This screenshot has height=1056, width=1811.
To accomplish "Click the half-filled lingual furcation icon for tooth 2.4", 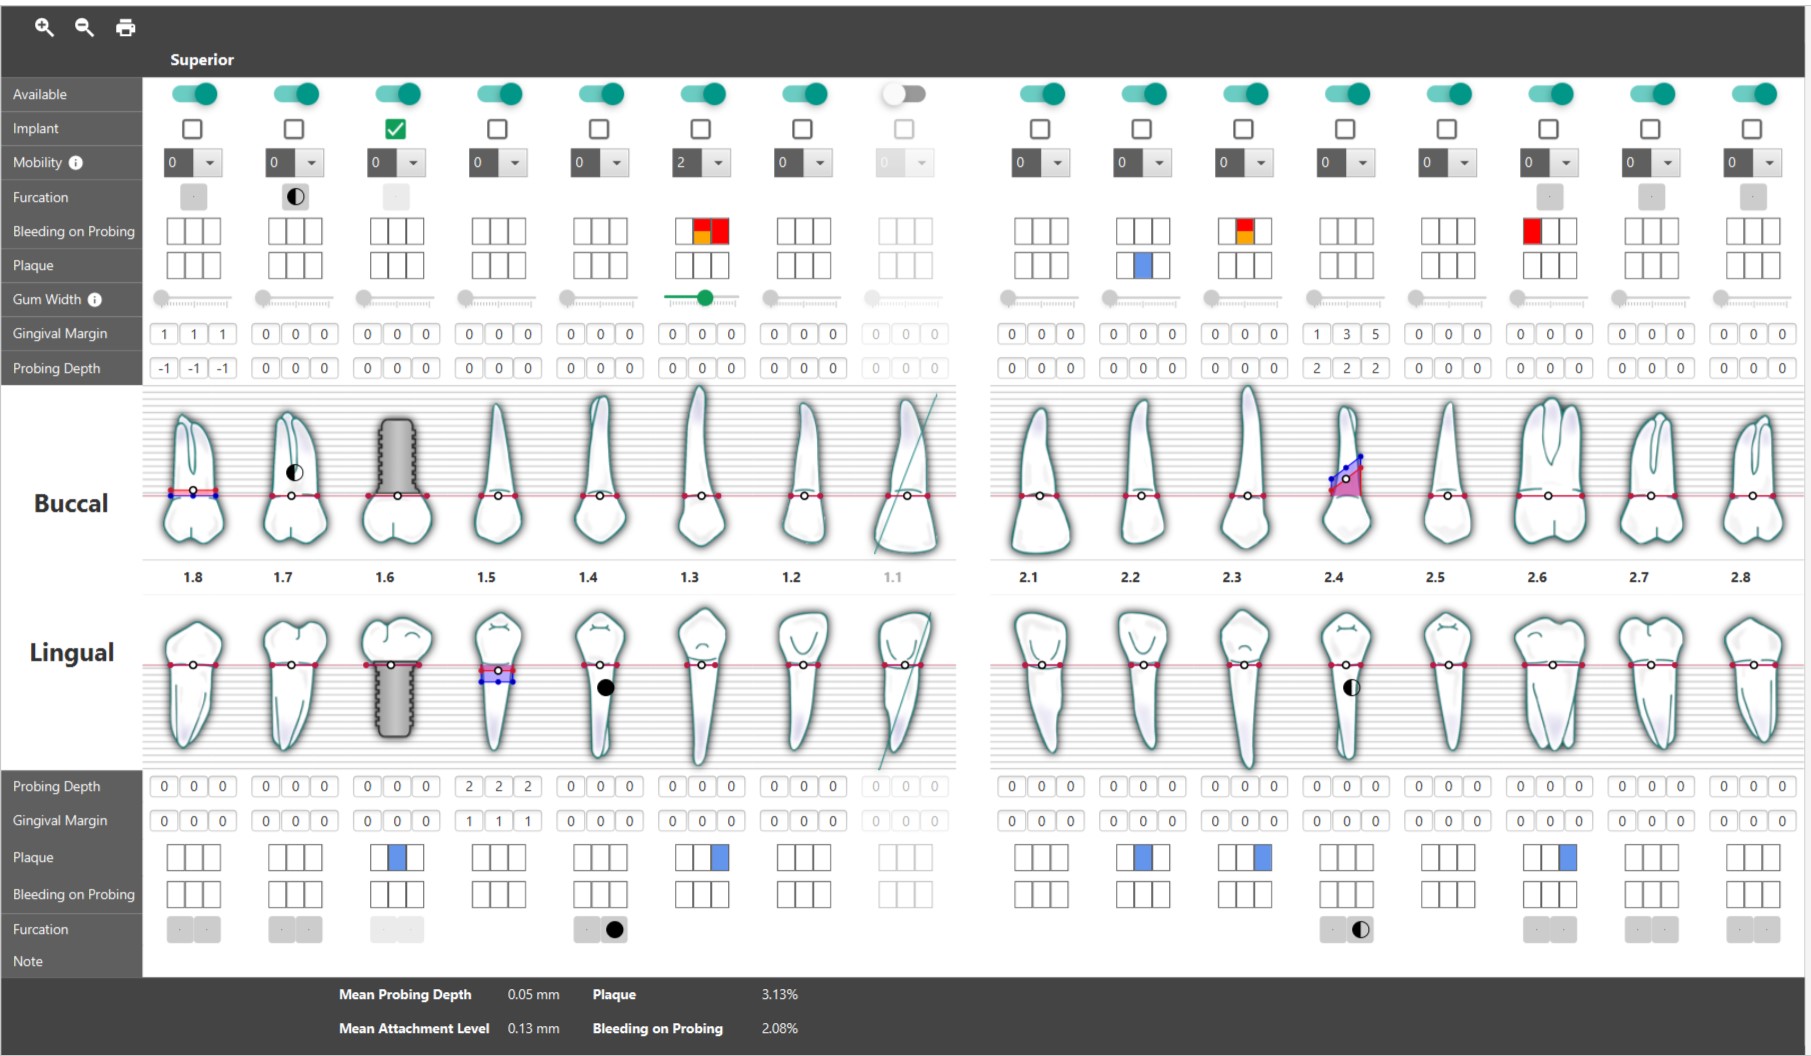I will 1360,930.
